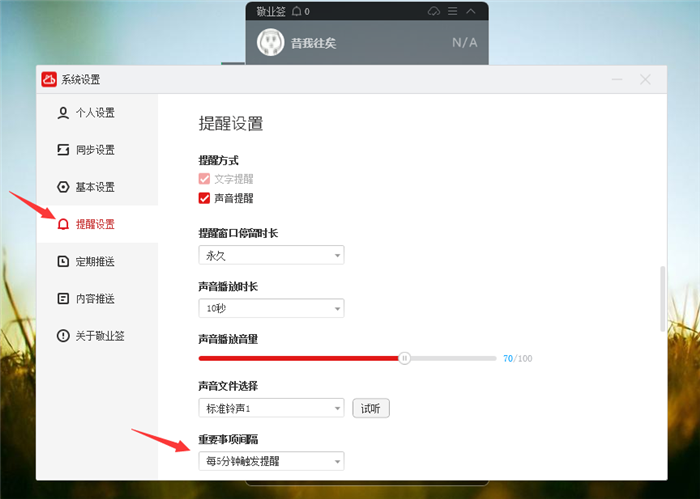The width and height of the screenshot is (700, 499).
Task: Go to 基本设置 tab
Action: [x=97, y=187]
